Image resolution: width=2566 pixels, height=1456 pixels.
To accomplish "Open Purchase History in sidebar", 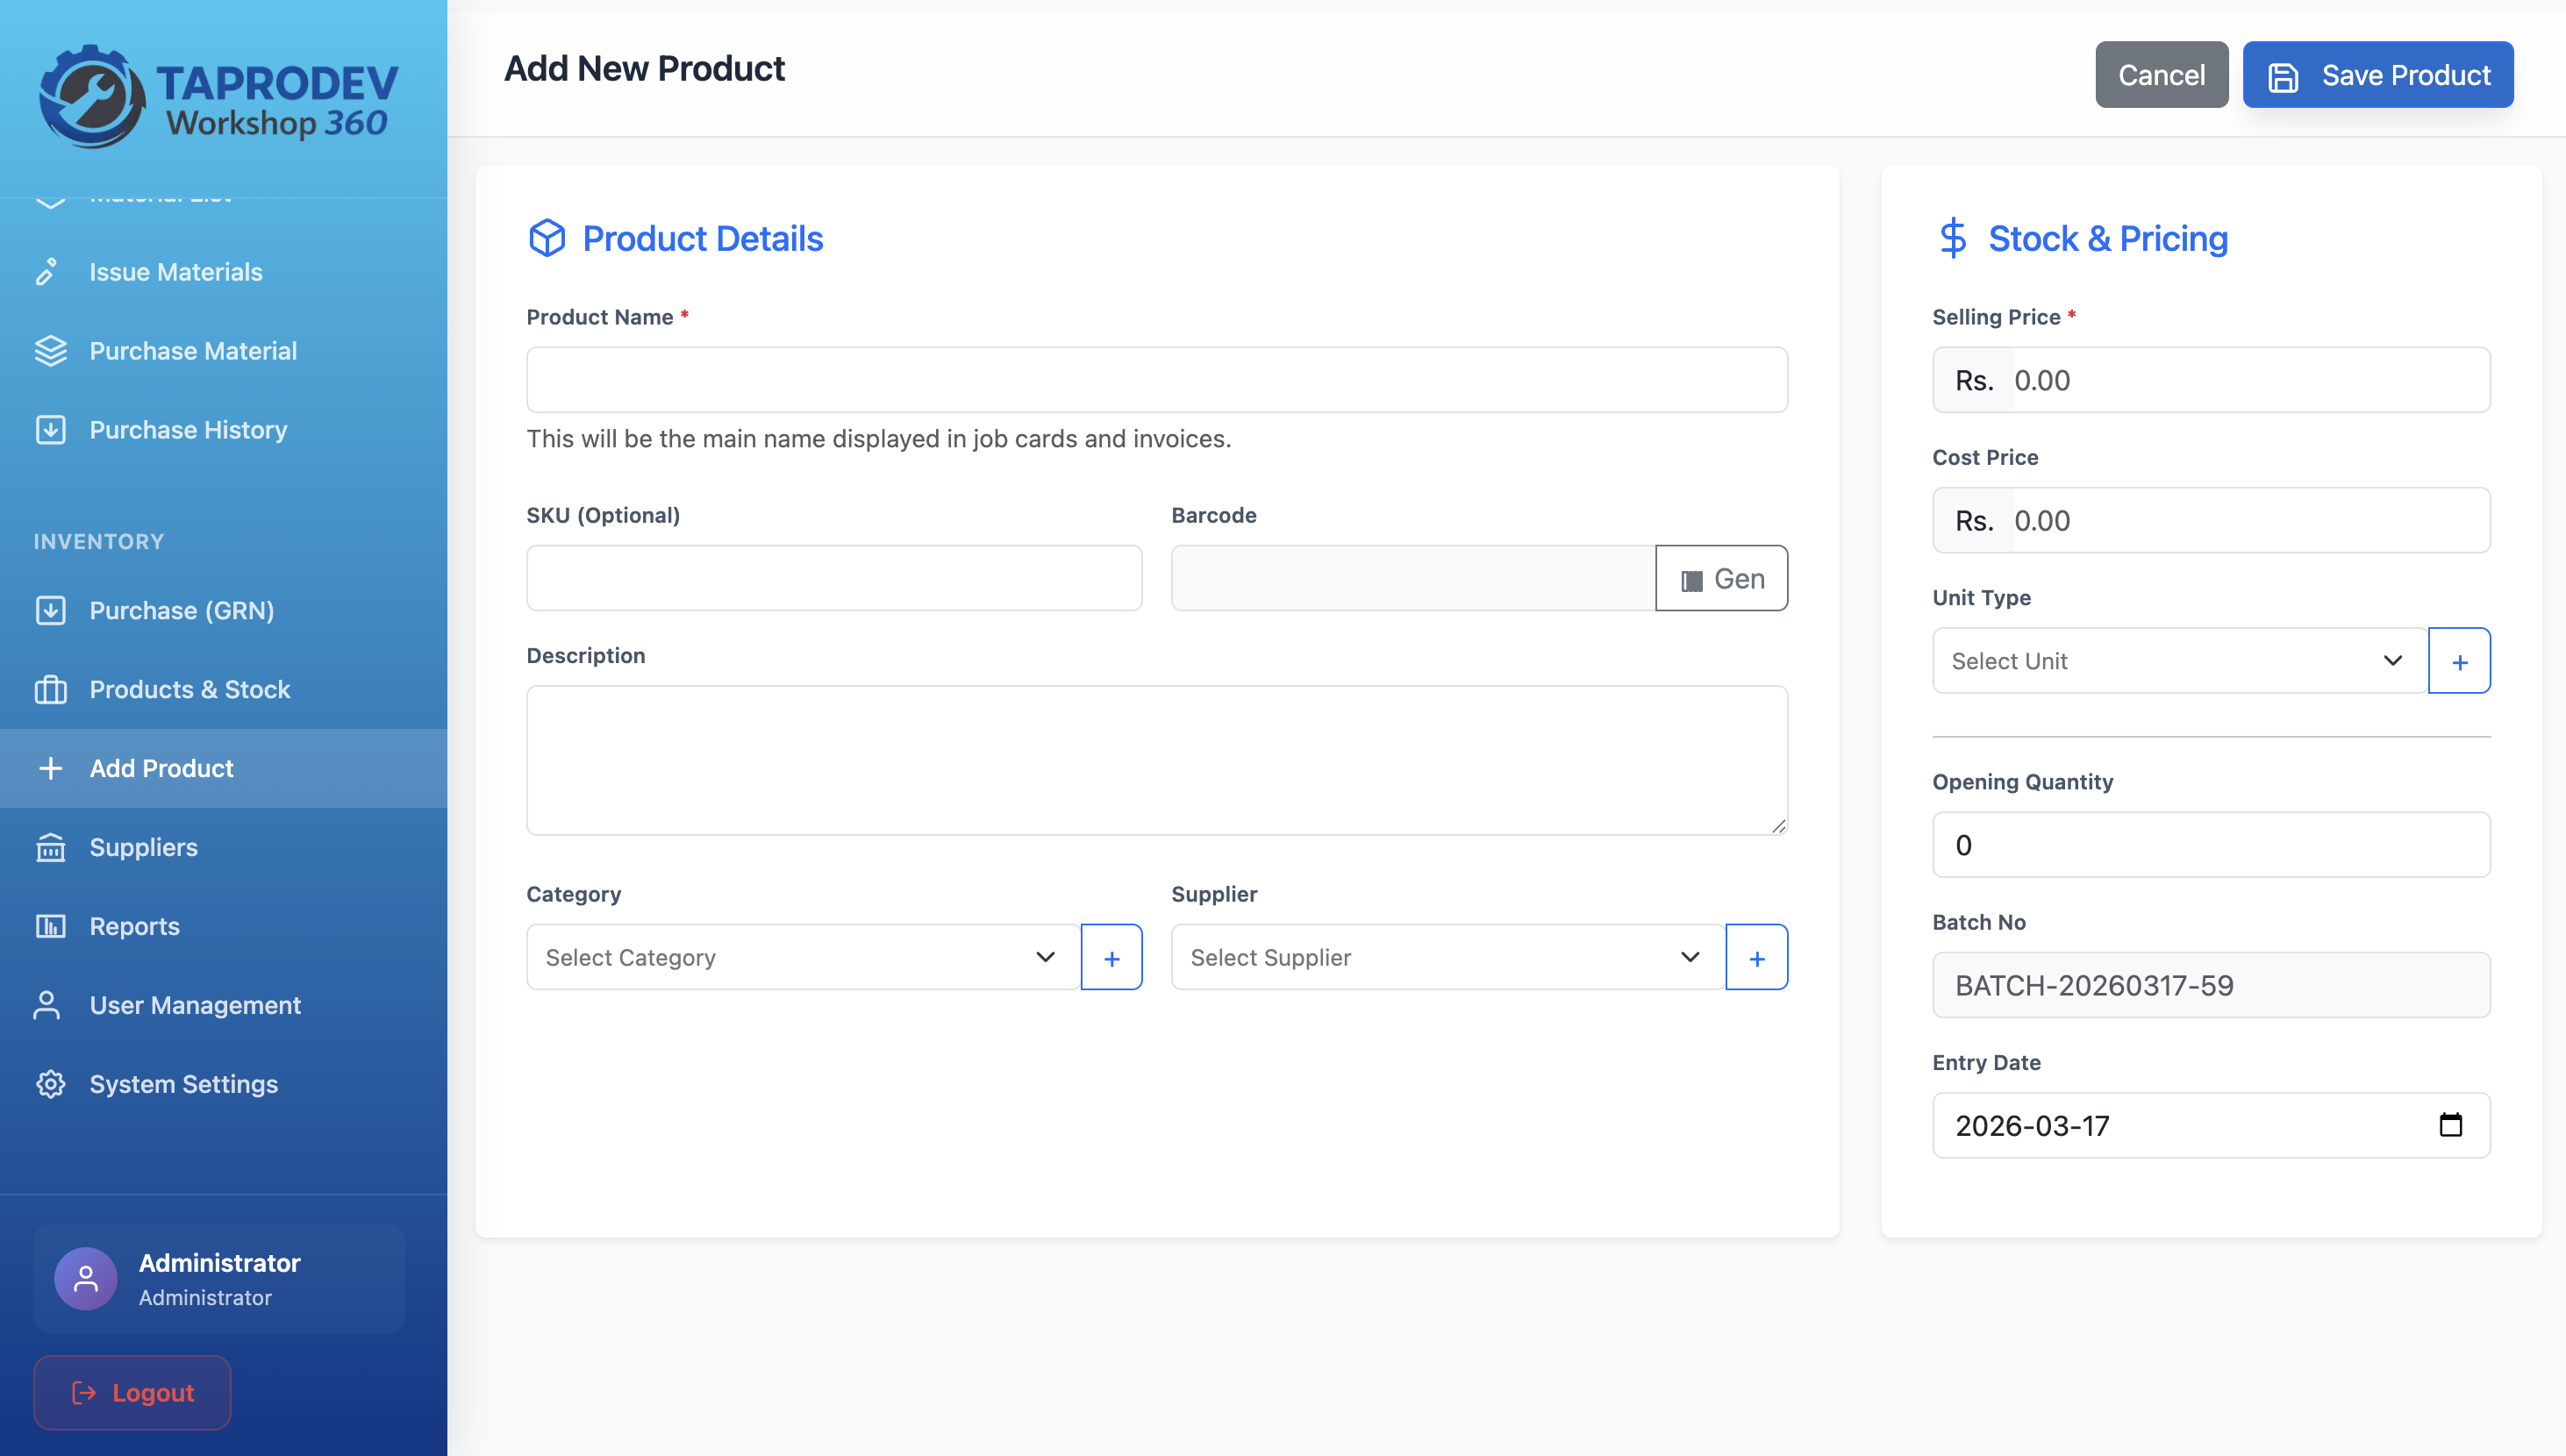I will click(188, 430).
